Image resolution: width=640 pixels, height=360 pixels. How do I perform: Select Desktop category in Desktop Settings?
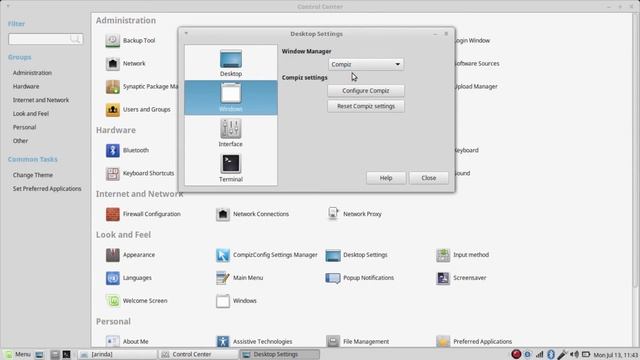[x=231, y=63]
